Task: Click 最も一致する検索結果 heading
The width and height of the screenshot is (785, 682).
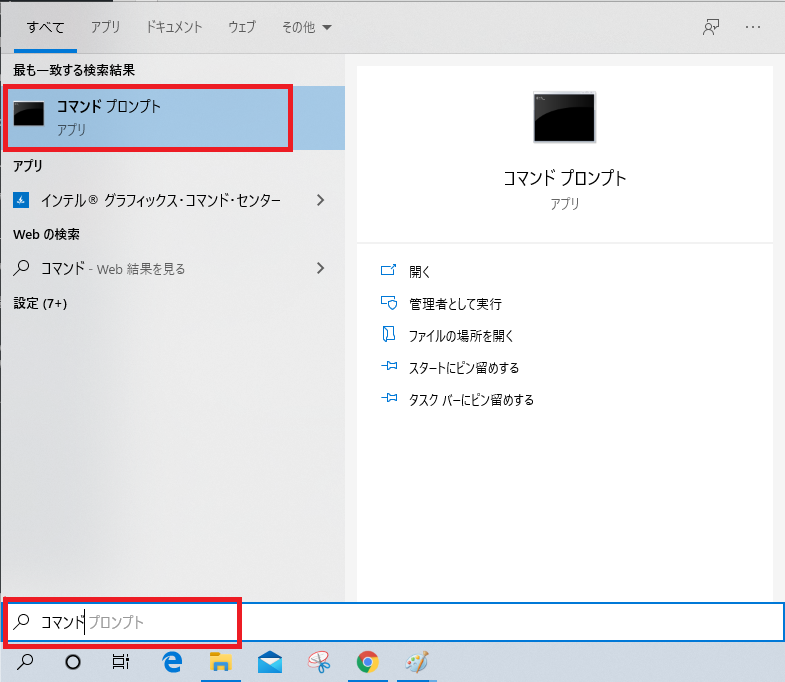Action: click(x=74, y=70)
